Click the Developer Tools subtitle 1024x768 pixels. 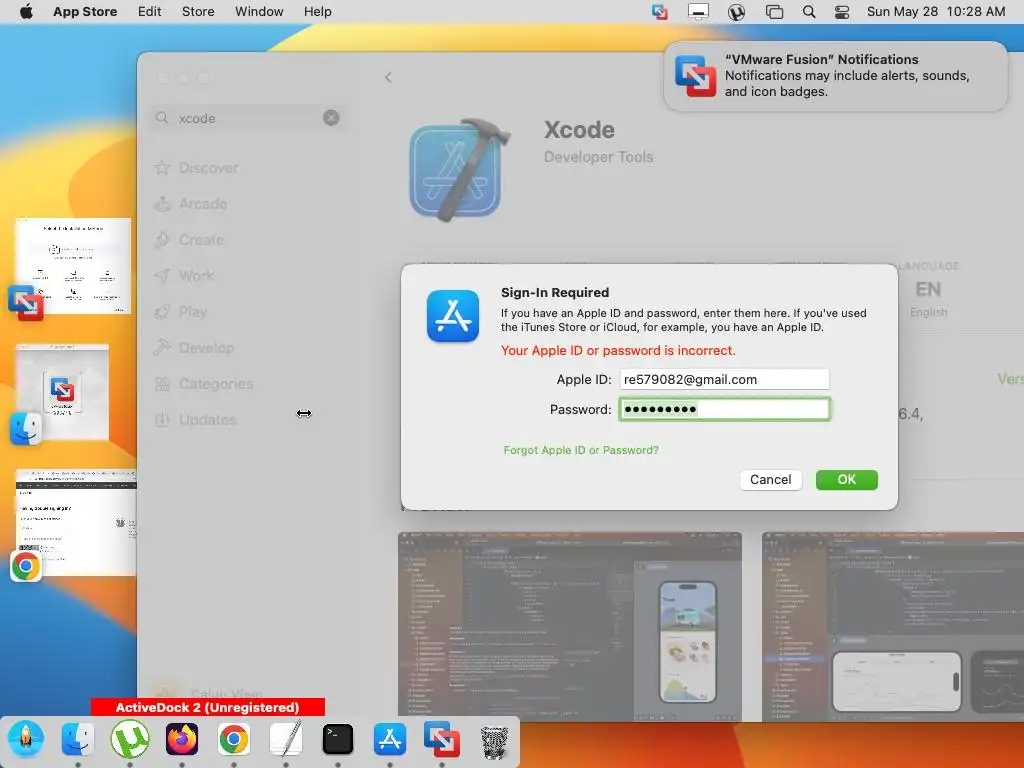(598, 157)
